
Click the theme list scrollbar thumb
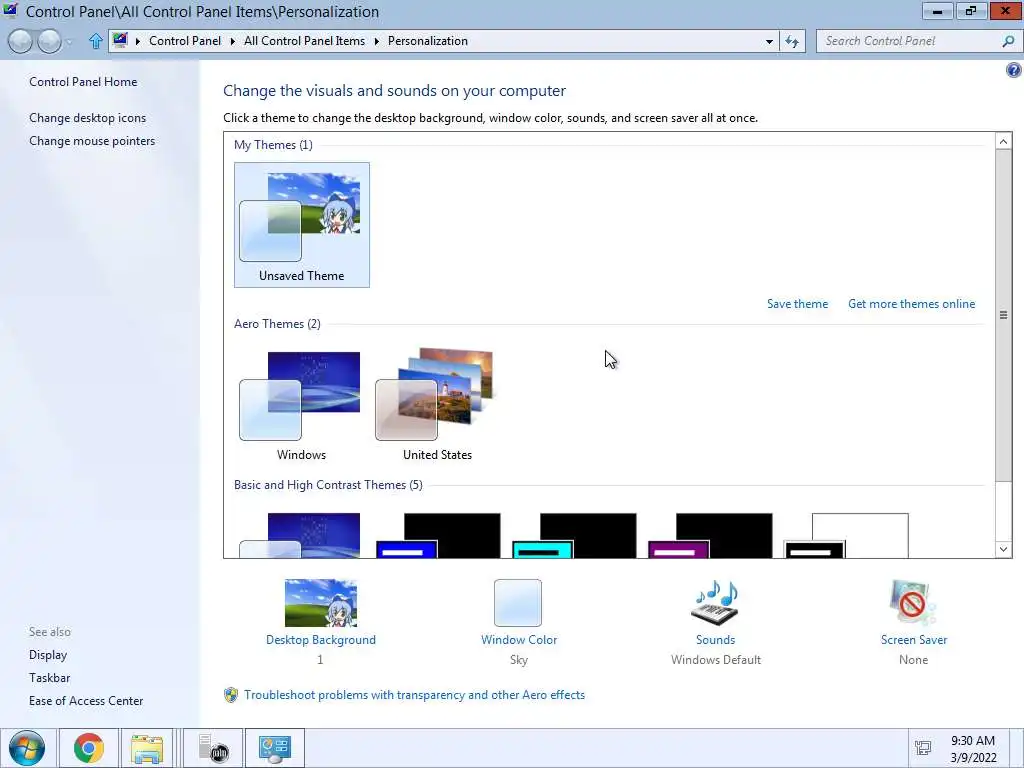pos(1004,315)
